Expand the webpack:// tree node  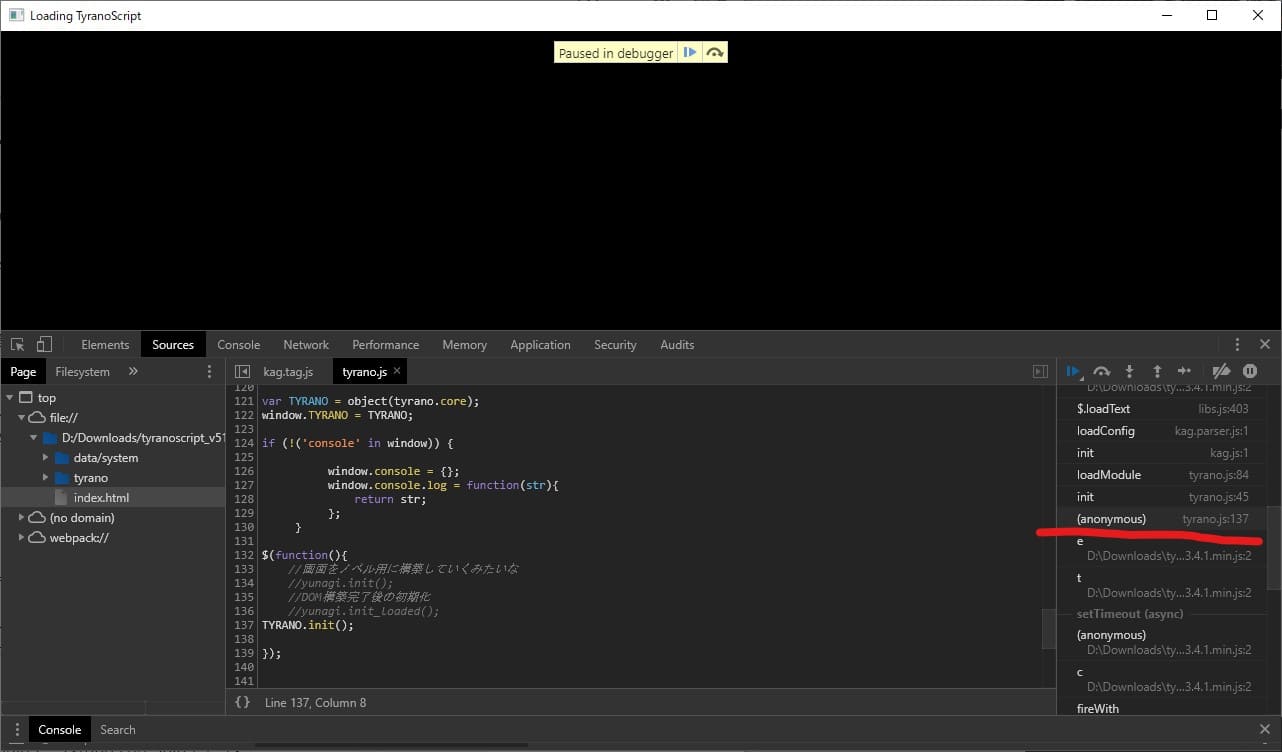click(22, 537)
